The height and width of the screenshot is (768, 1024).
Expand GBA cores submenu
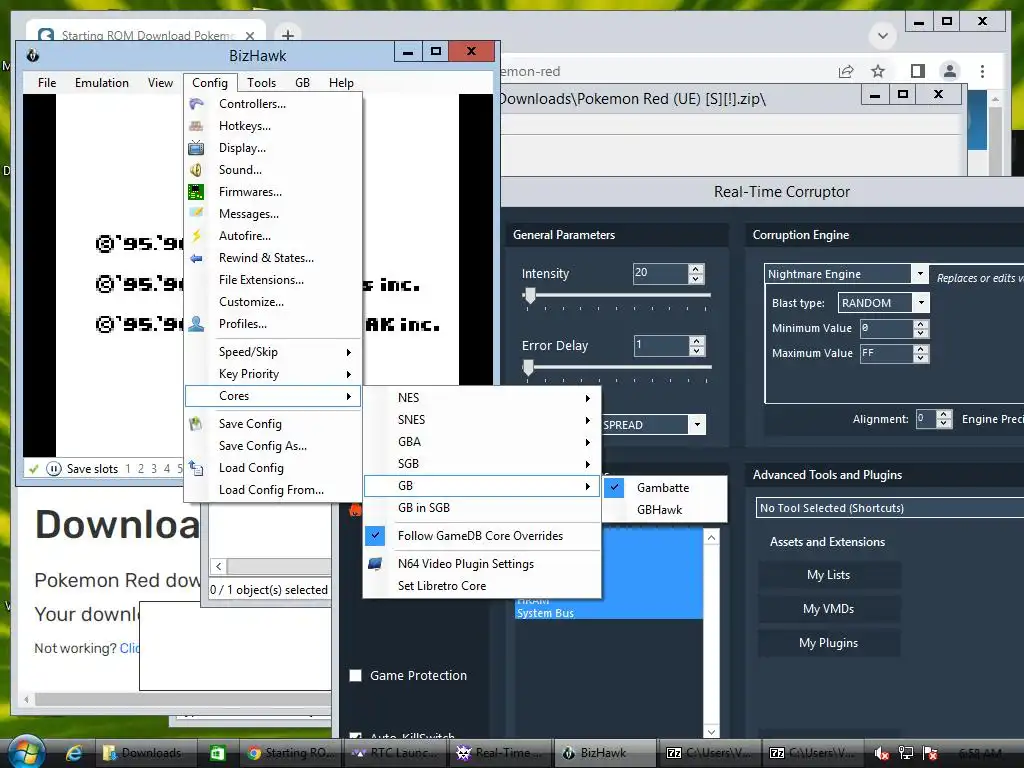point(482,441)
